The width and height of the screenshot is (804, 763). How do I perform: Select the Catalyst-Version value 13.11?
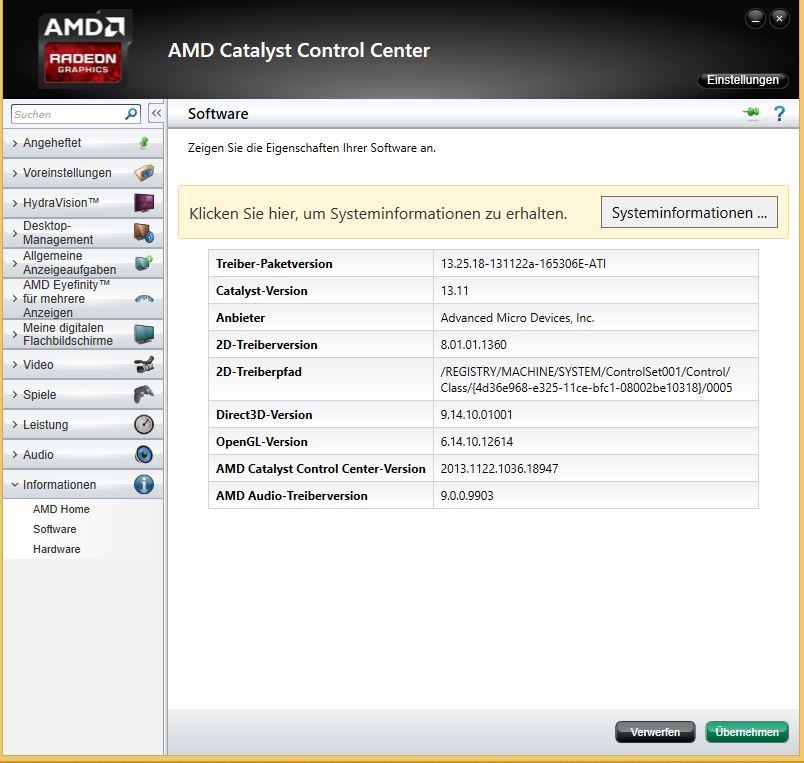tap(454, 291)
